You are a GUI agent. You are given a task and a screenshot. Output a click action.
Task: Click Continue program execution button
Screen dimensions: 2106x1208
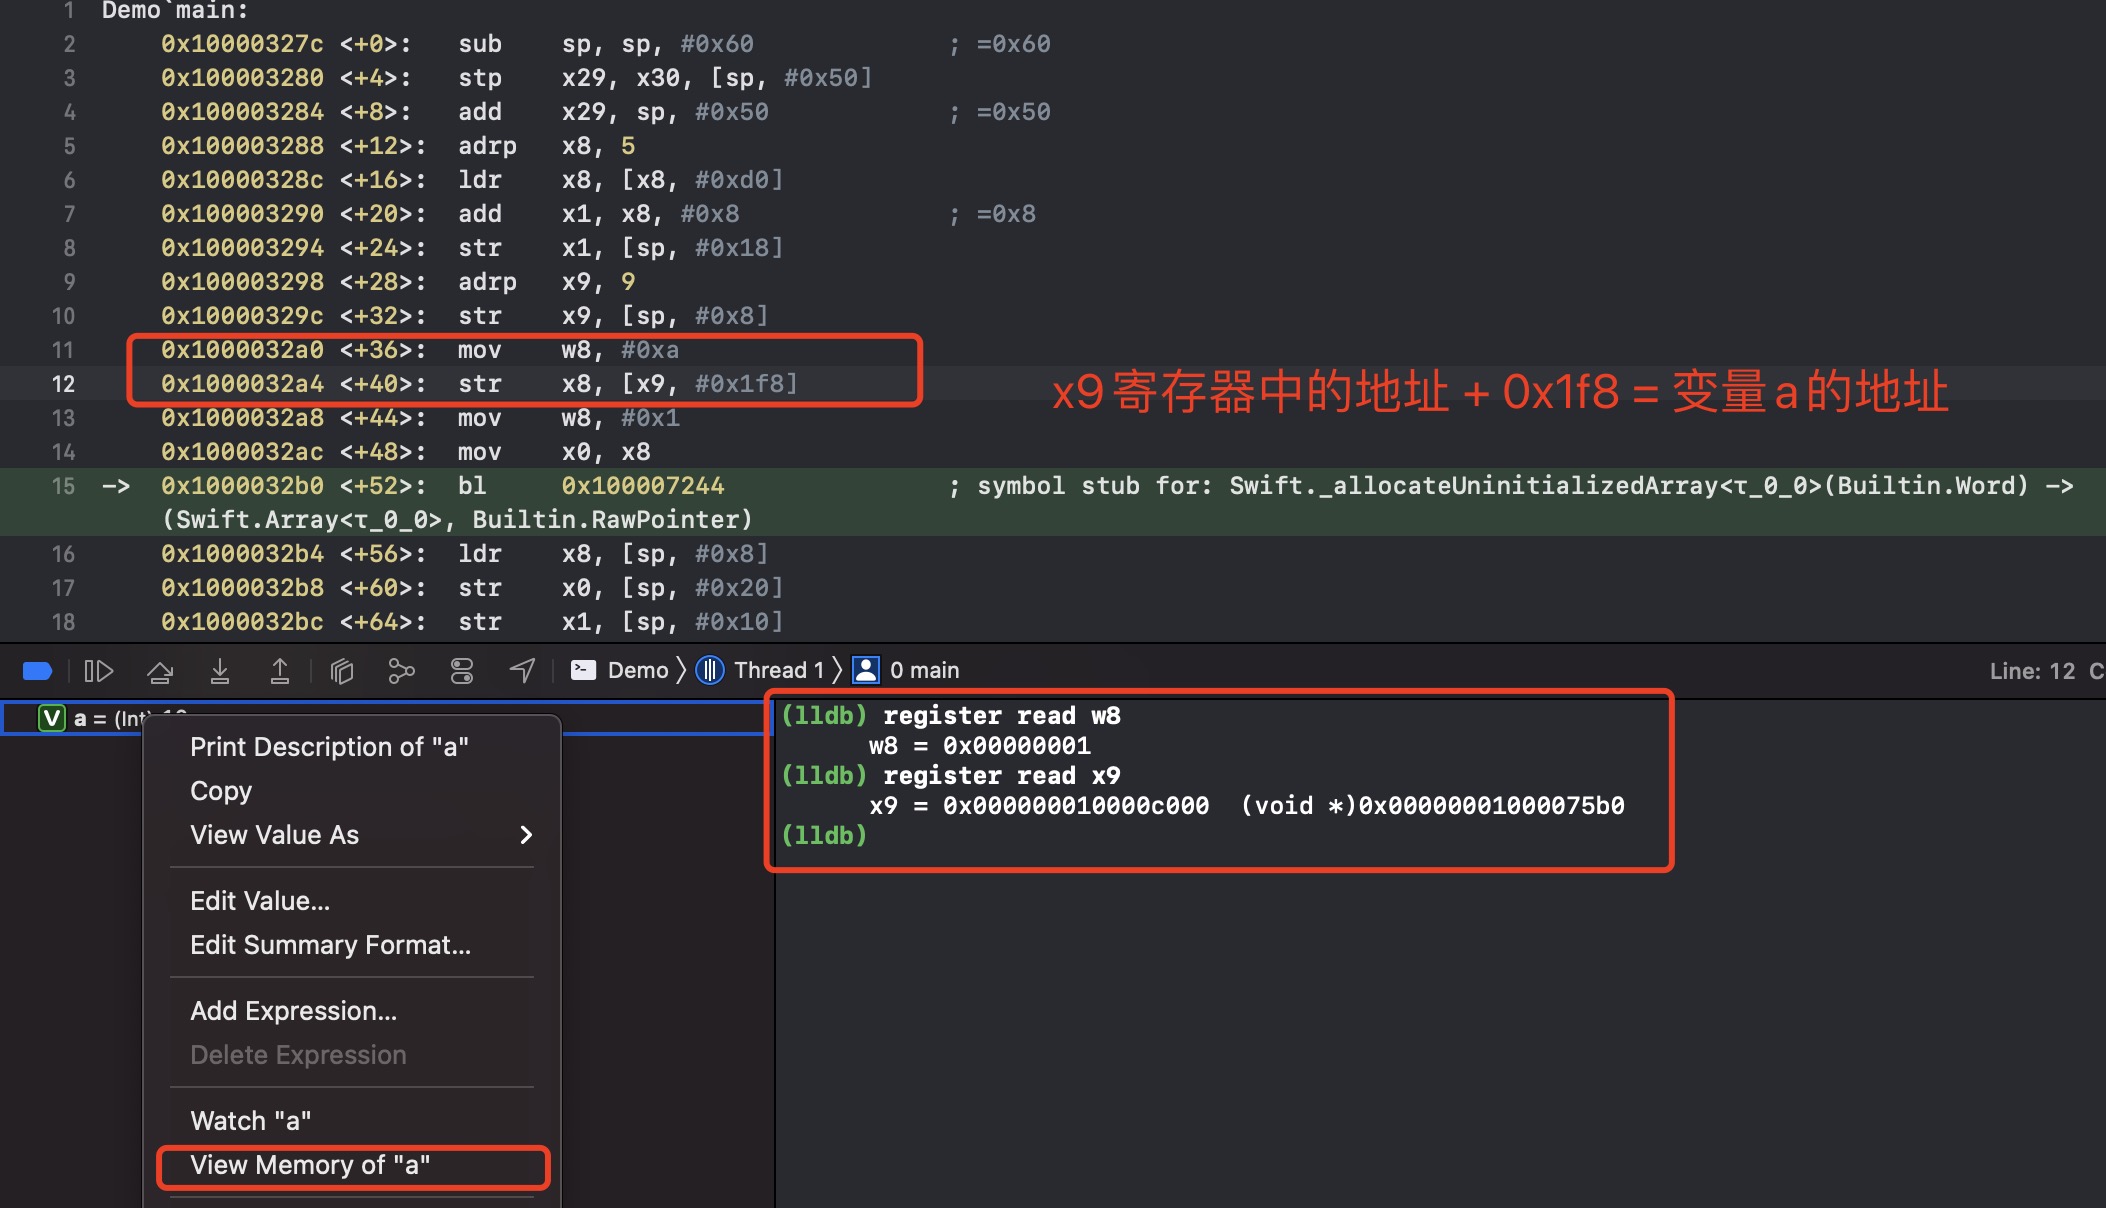(x=98, y=671)
